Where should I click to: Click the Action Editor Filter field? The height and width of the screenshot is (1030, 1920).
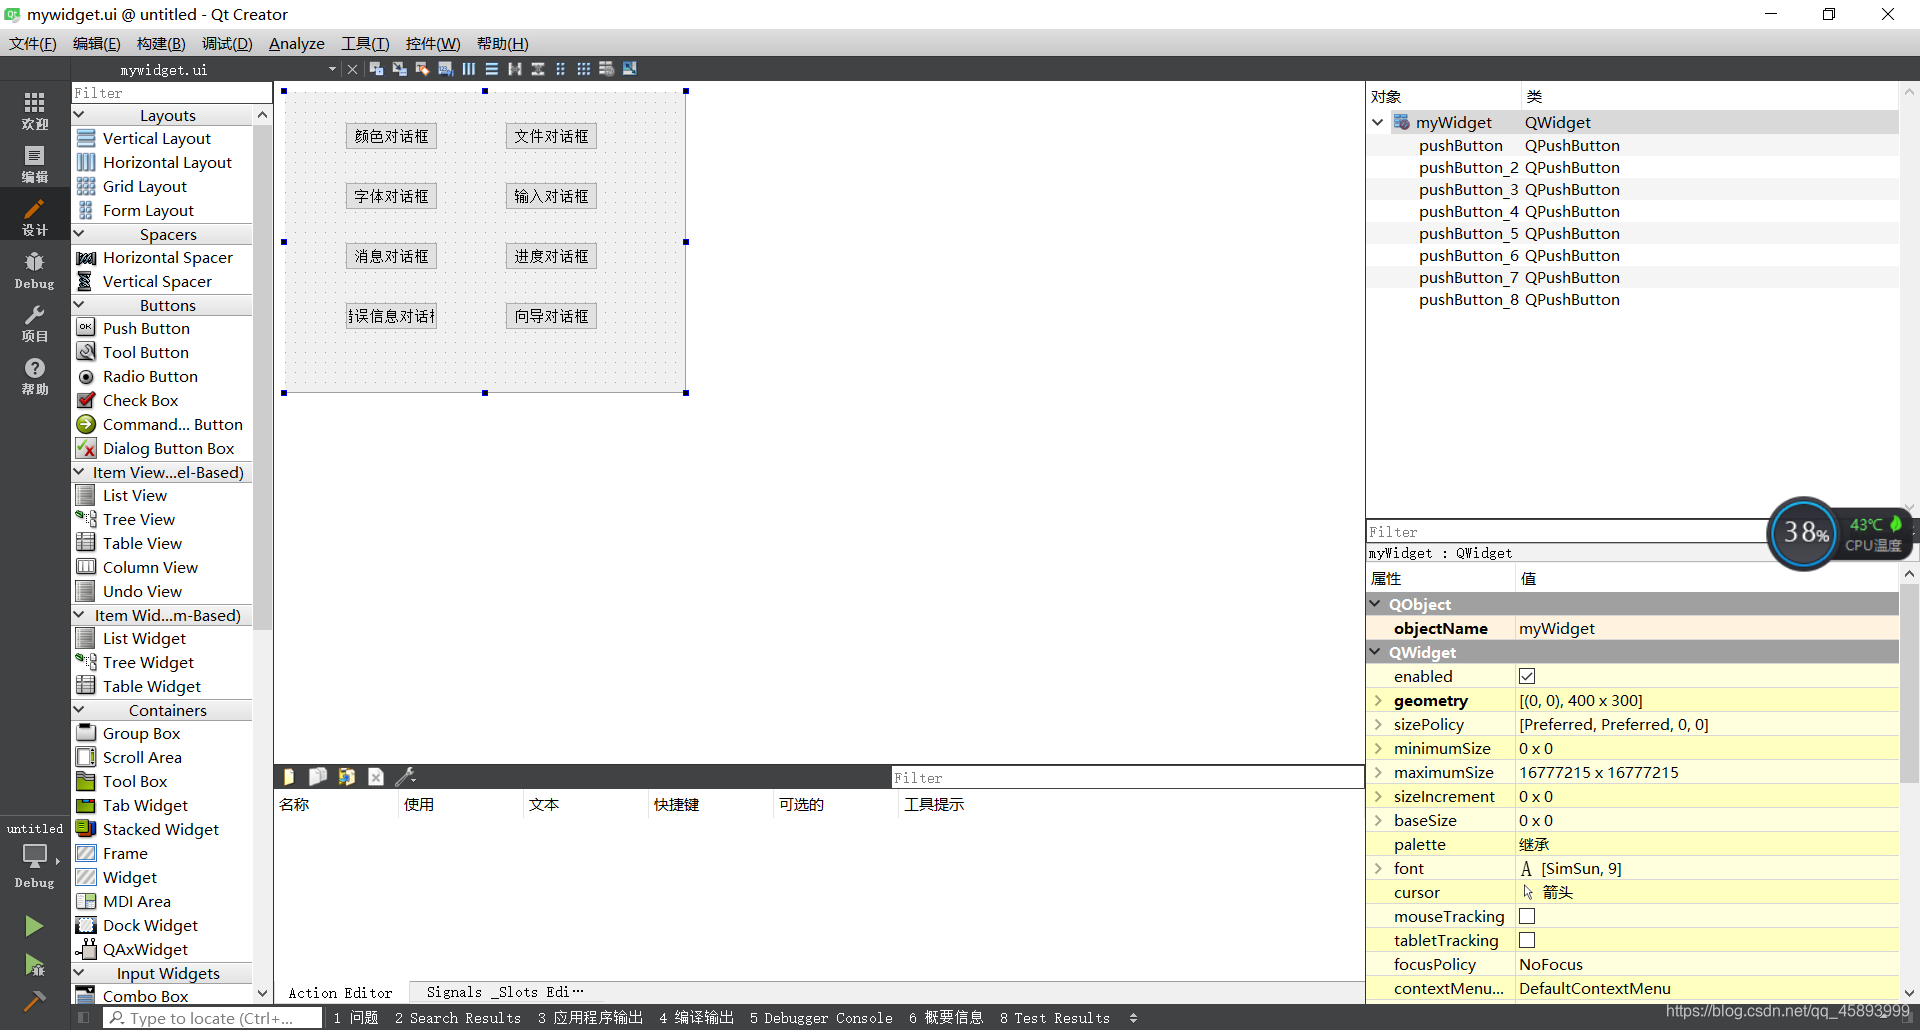(1127, 778)
